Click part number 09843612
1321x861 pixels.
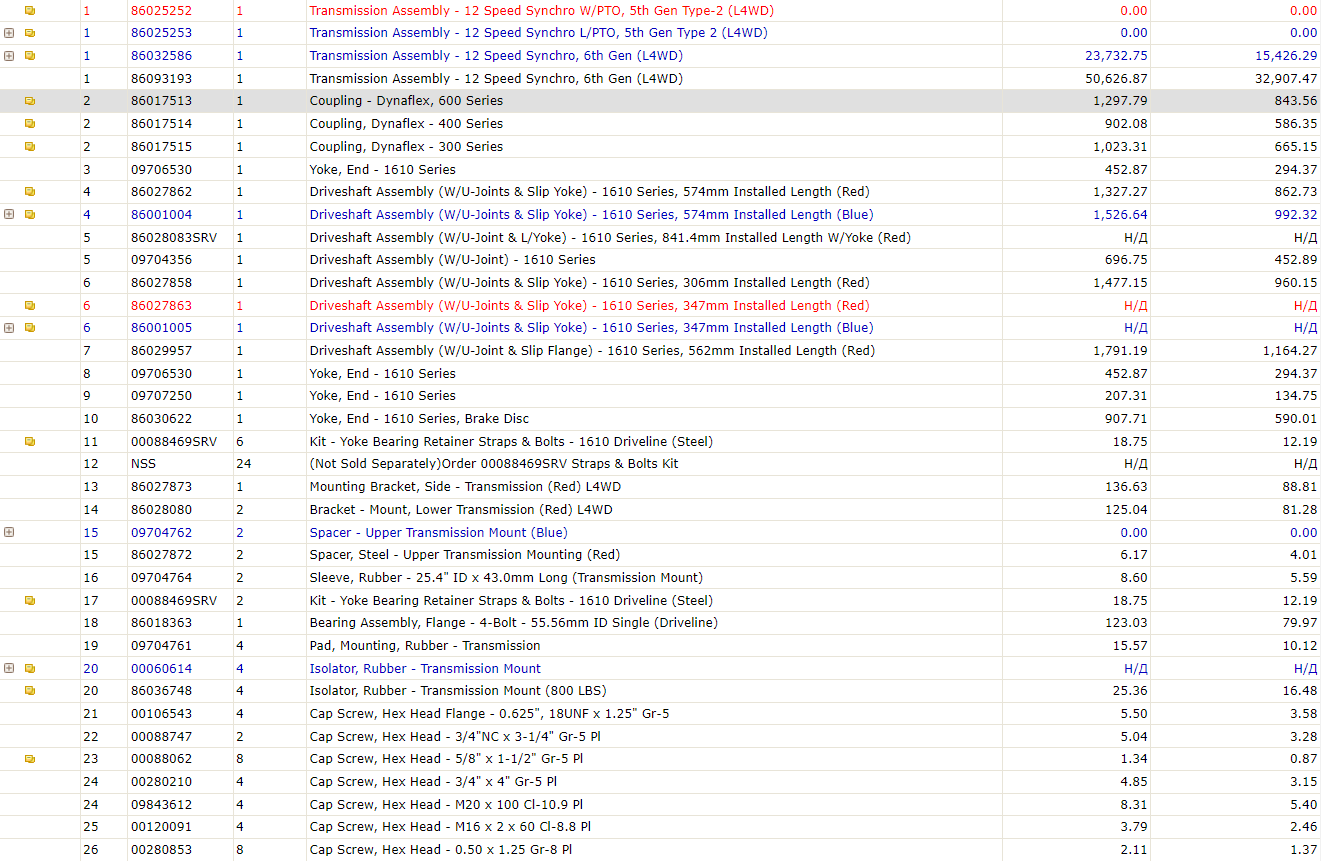coord(161,805)
